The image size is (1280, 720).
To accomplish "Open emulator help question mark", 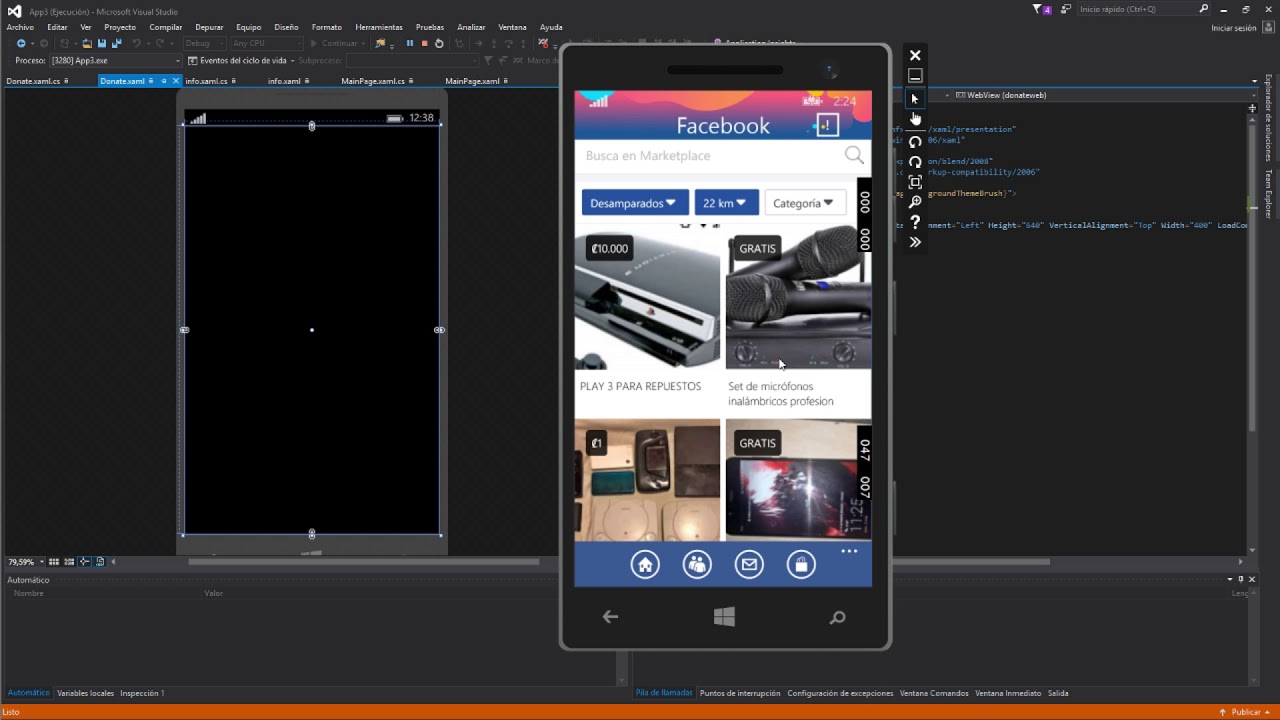I will pos(915,222).
